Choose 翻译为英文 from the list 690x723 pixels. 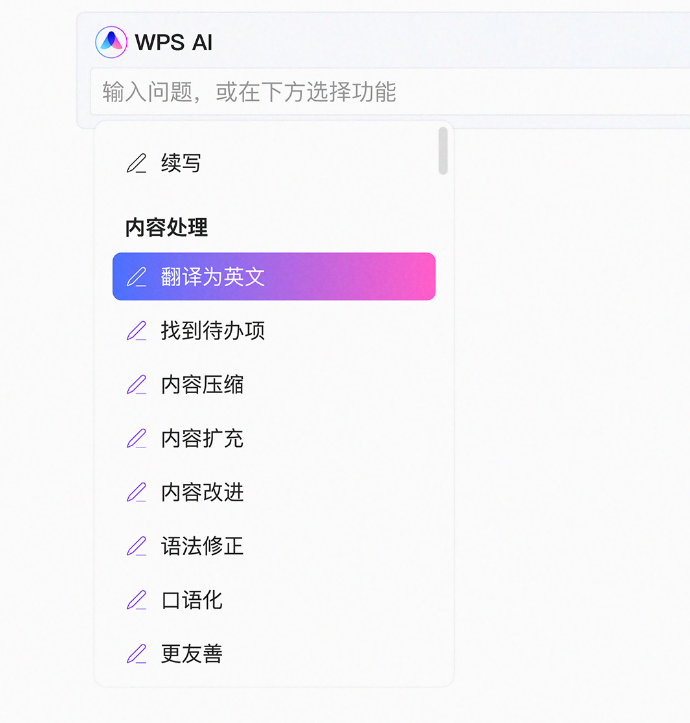click(x=274, y=277)
